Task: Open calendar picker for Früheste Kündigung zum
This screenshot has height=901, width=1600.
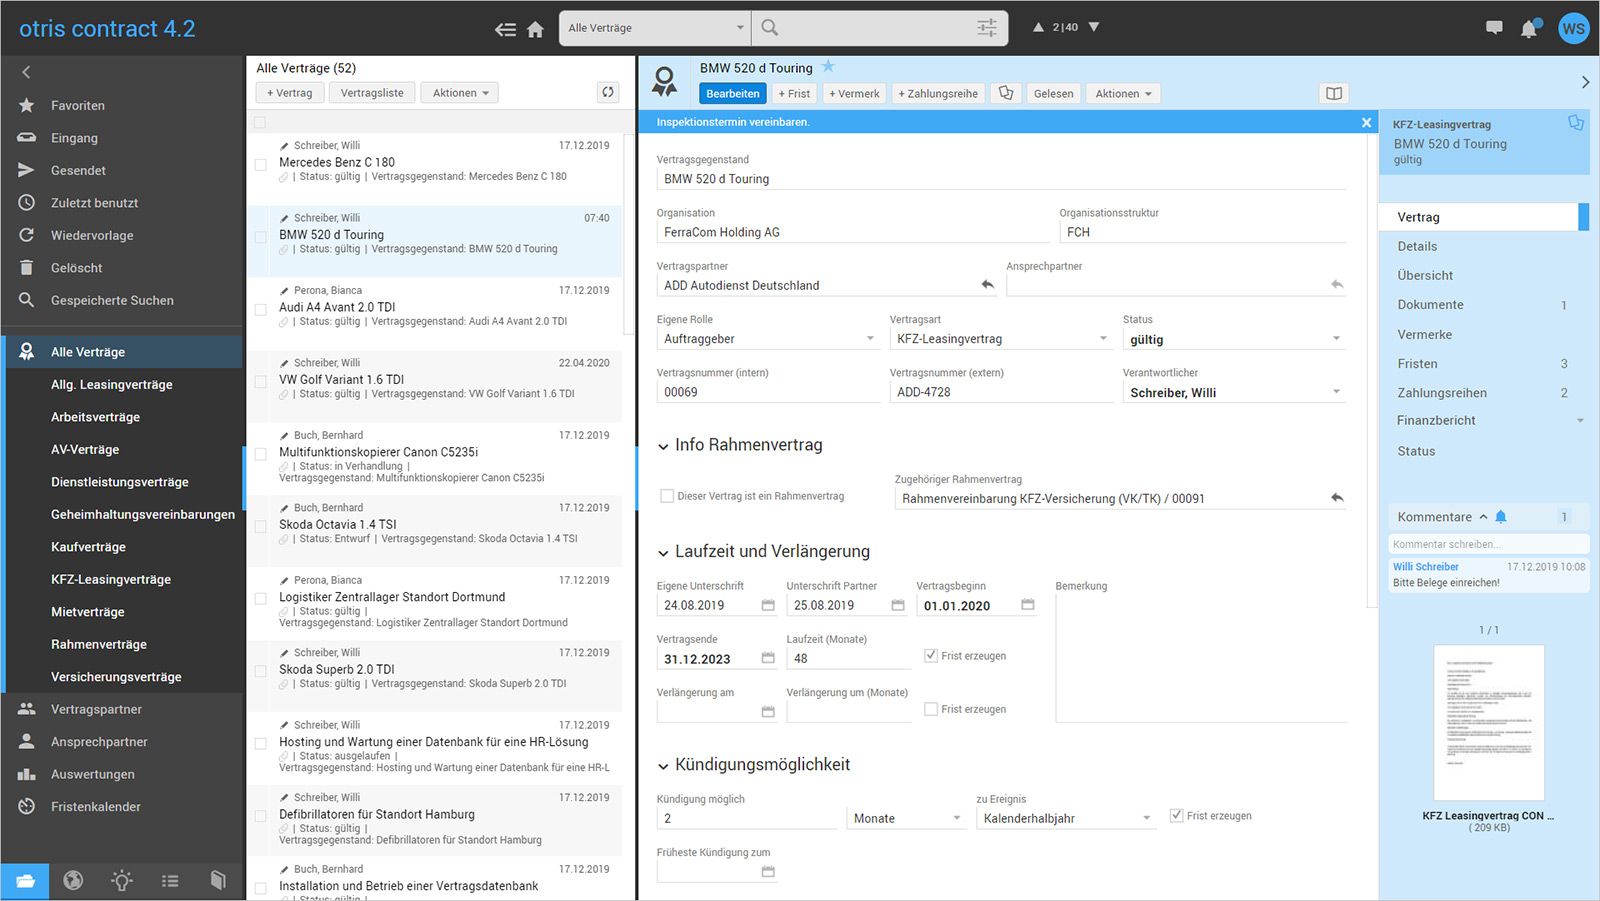Action: 768,871
